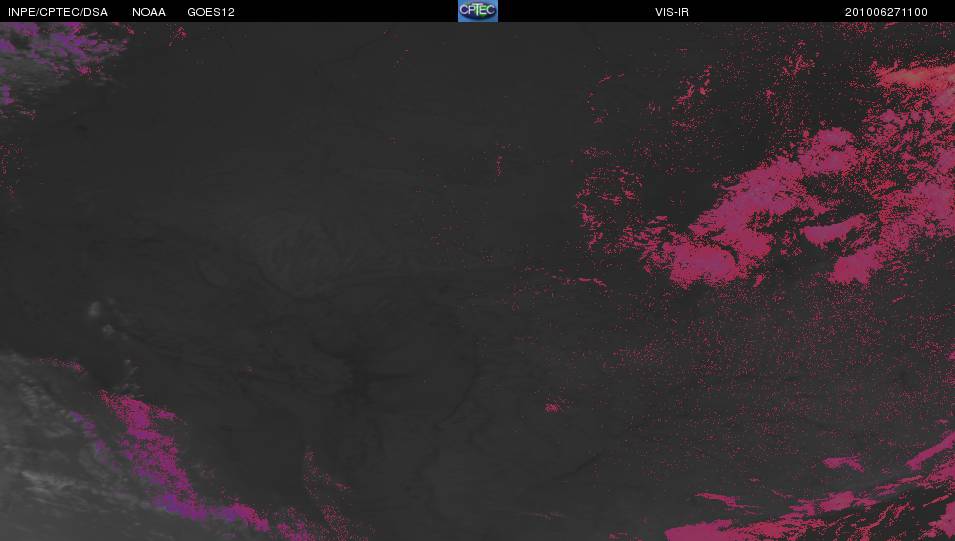Click the VIS-IR channel label
This screenshot has width=955, height=541.
[672, 12]
